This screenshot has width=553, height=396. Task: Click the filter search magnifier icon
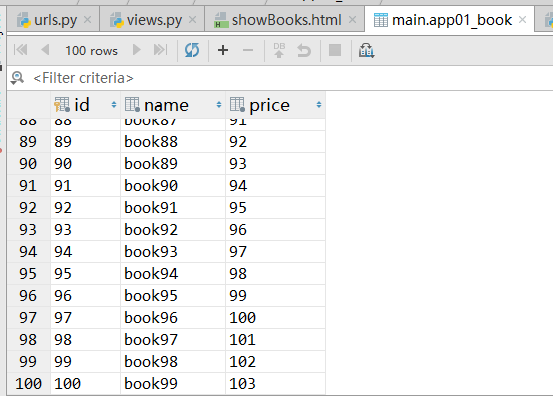pyautogui.click(x=17, y=78)
